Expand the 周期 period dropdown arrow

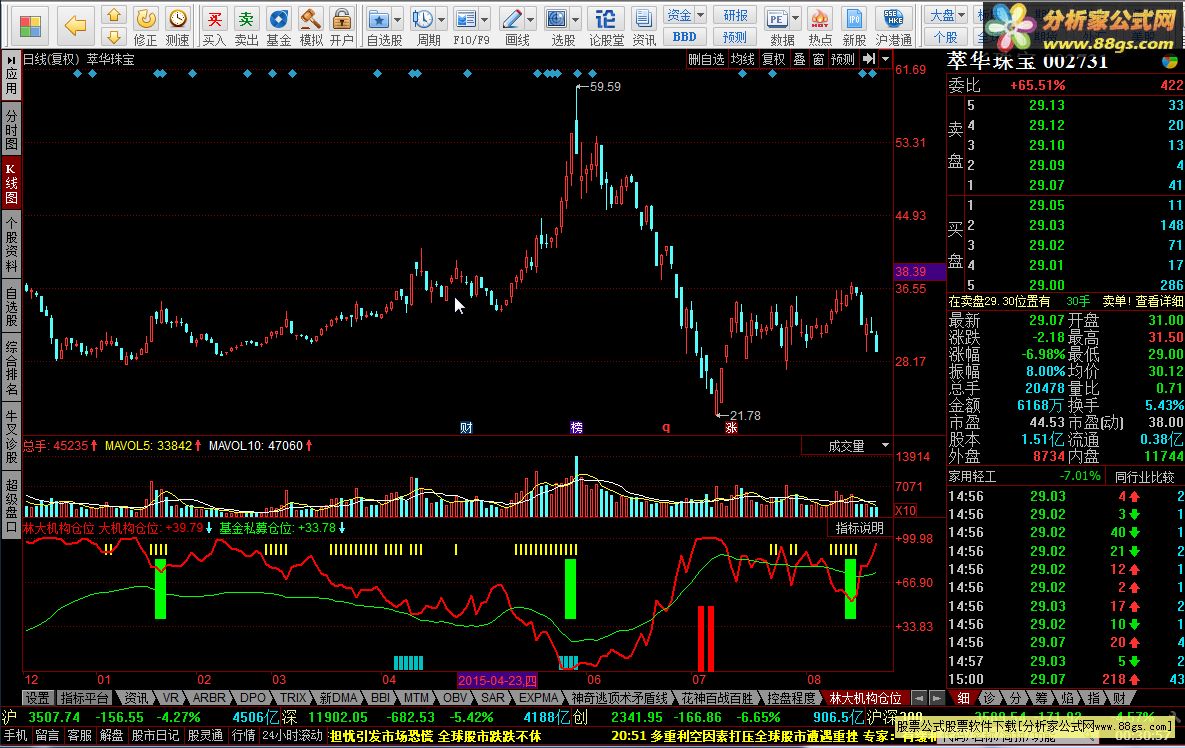coord(441,20)
